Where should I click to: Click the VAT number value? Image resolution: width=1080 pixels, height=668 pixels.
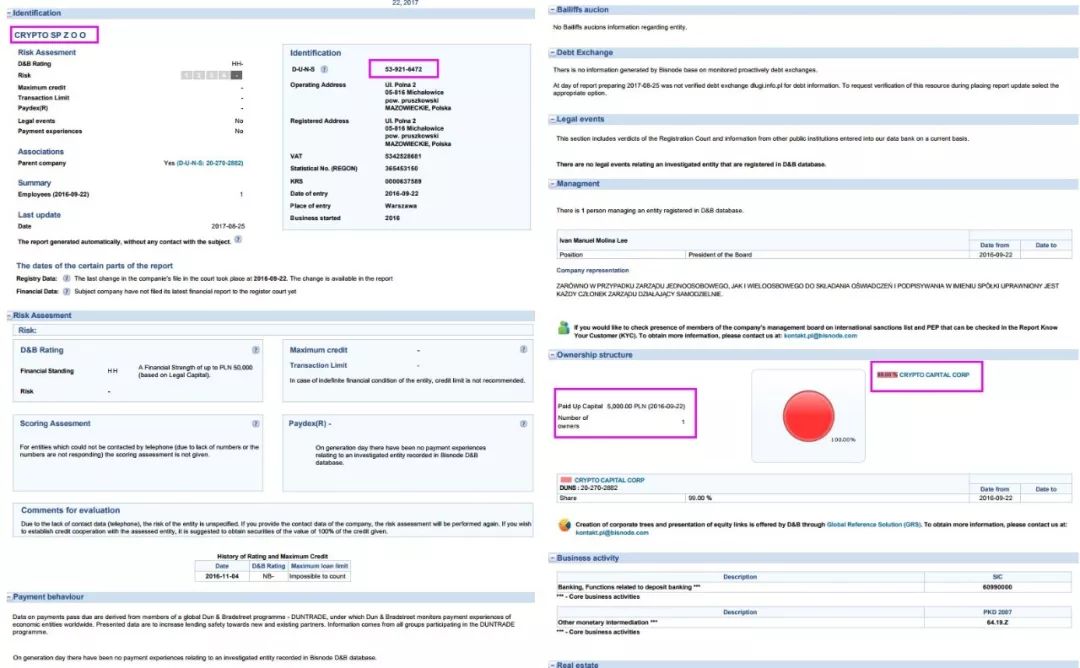pyautogui.click(x=403, y=156)
